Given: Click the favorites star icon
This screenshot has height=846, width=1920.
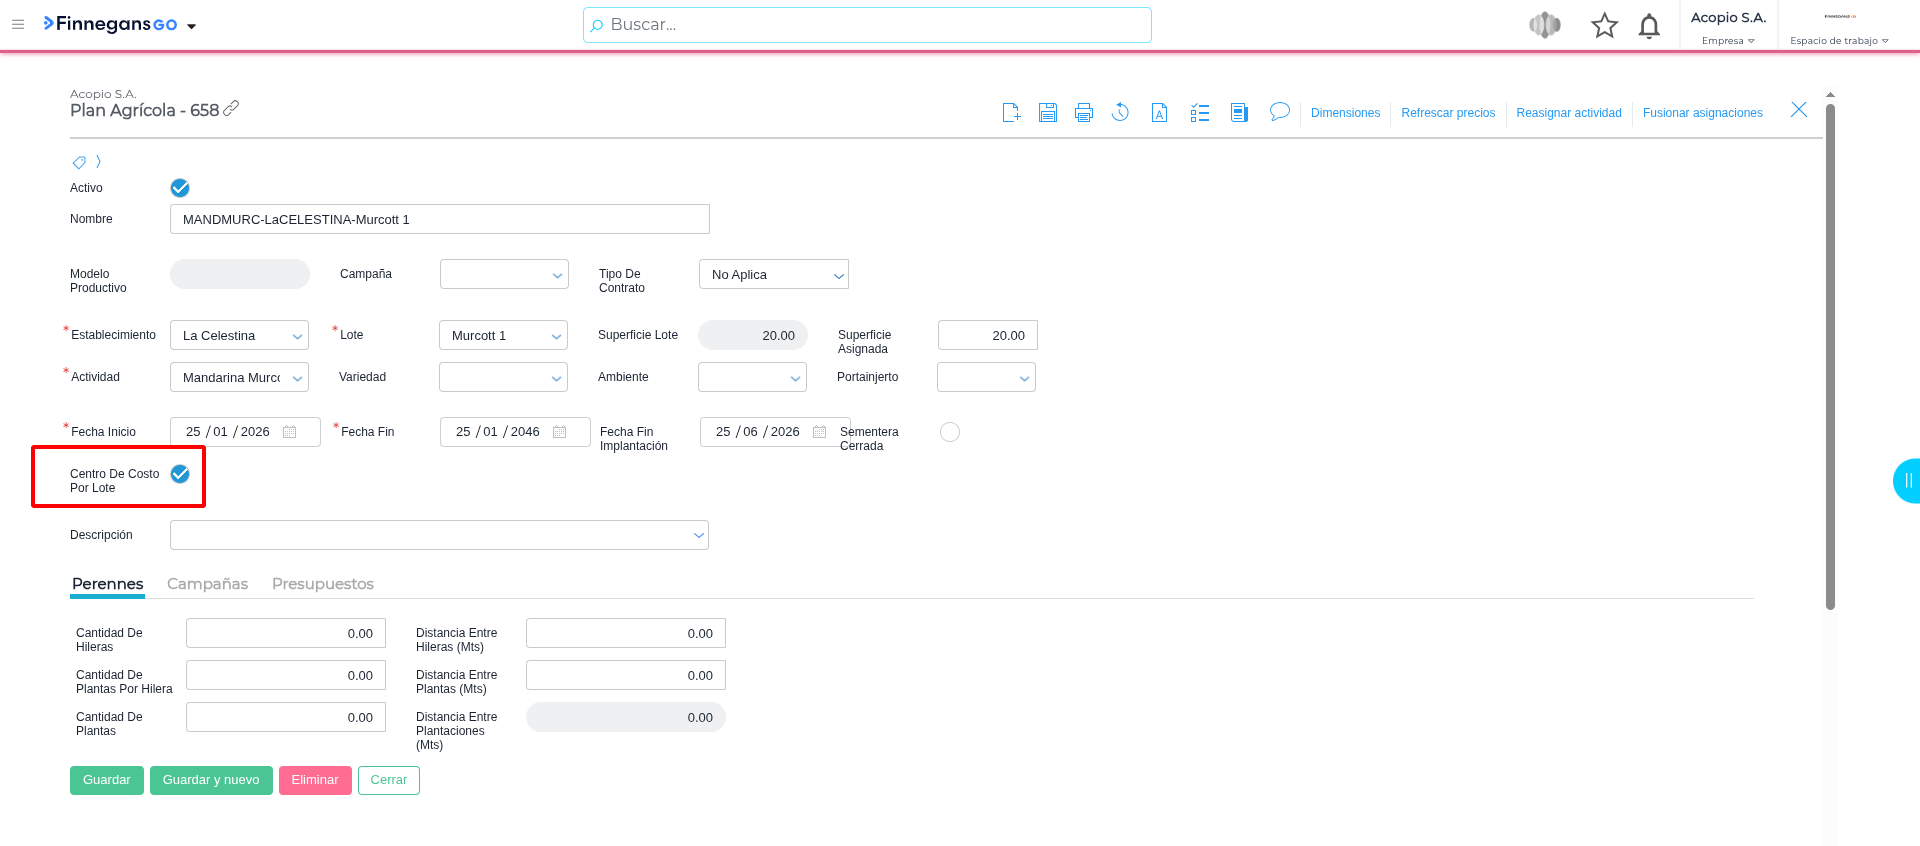Looking at the screenshot, I should tap(1604, 26).
